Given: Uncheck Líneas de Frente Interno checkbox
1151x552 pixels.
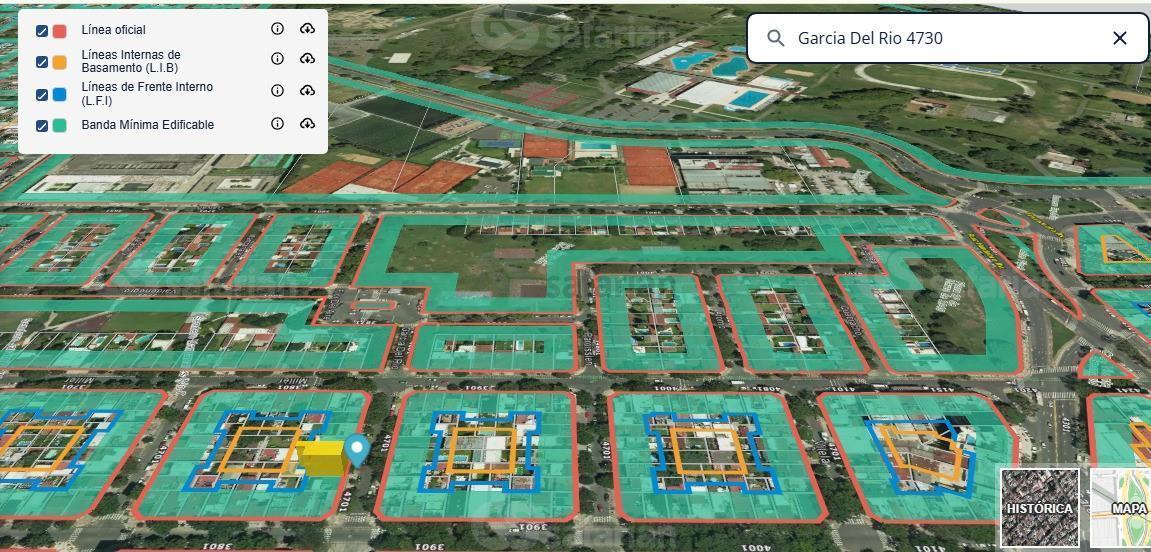Looking at the screenshot, I should click(42, 94).
